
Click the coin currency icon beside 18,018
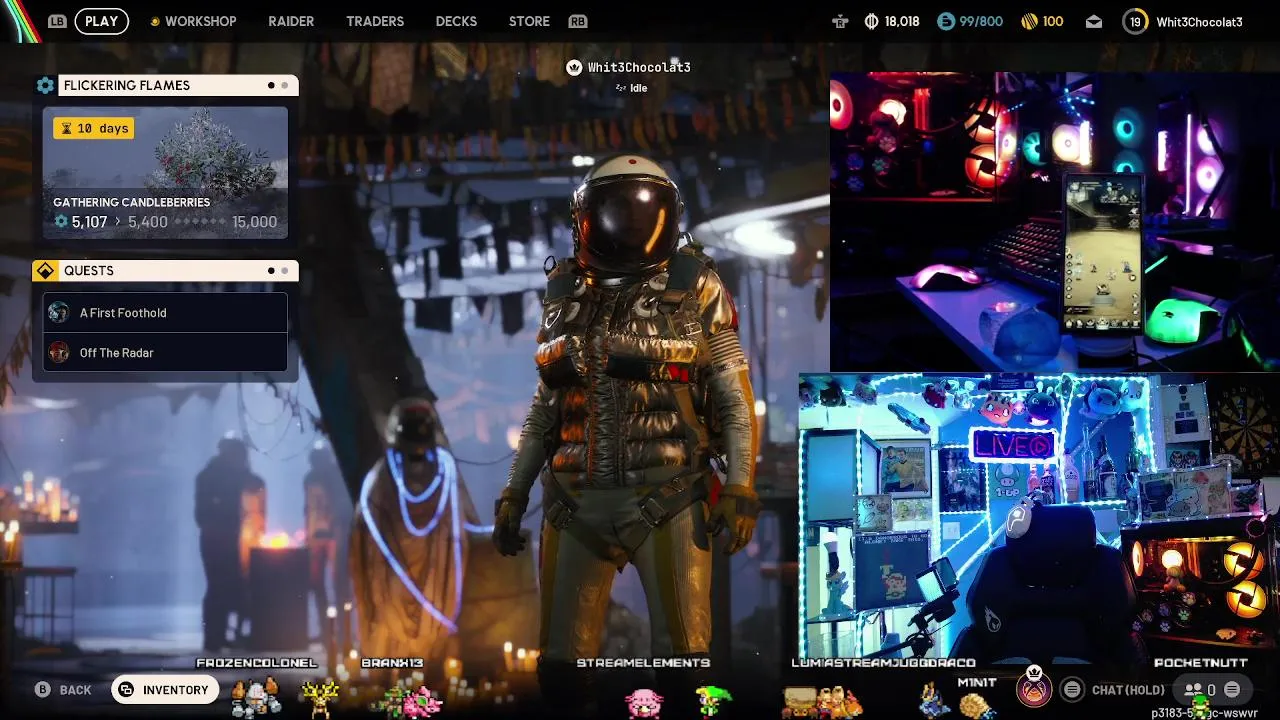tap(870, 21)
